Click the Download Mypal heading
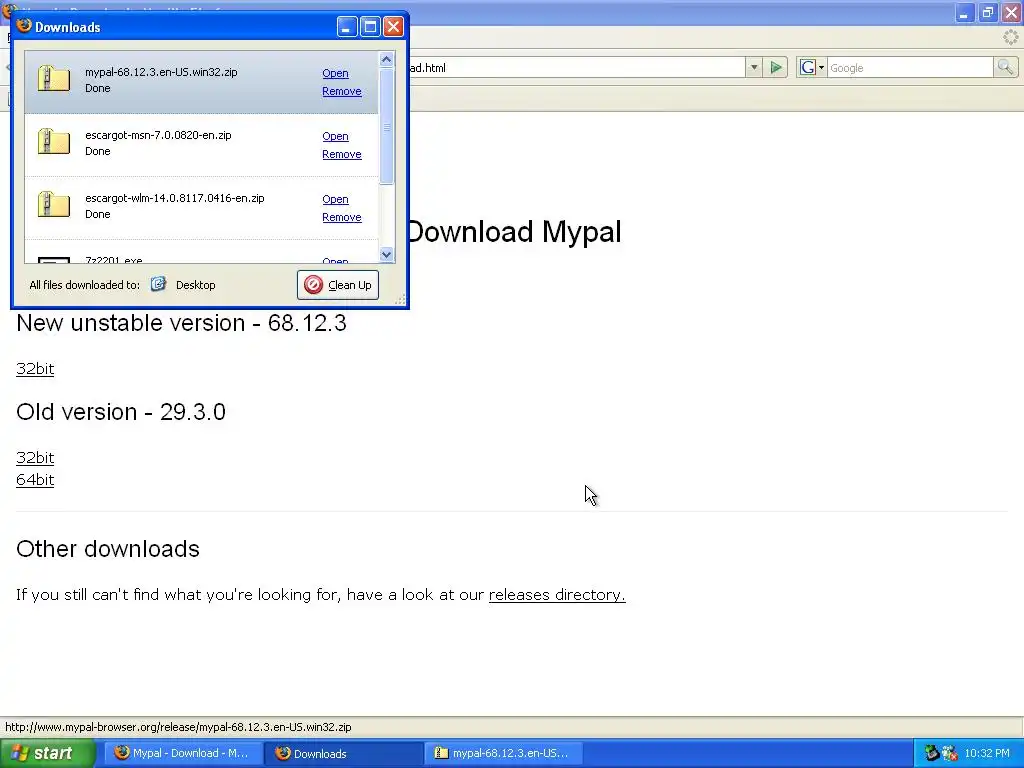 click(x=515, y=231)
